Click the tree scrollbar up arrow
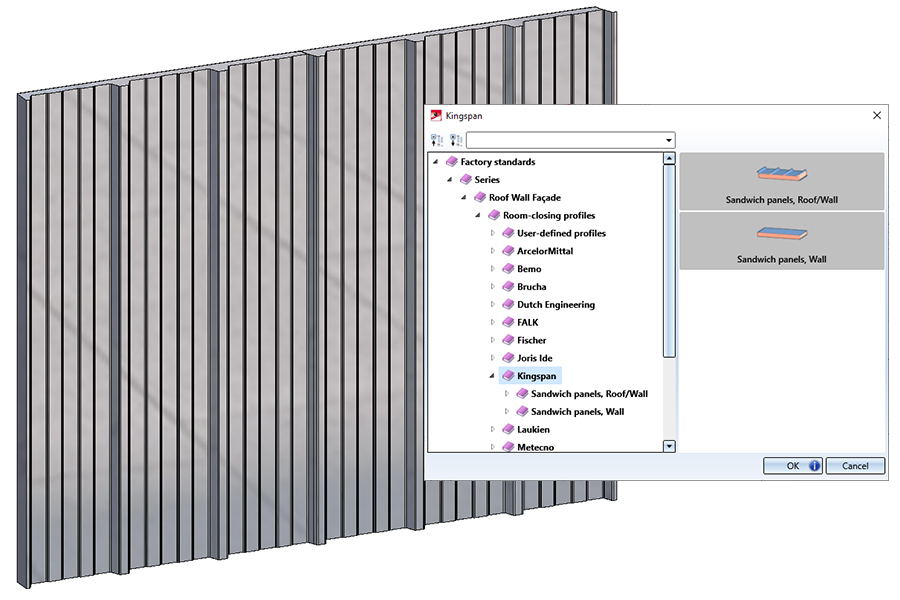This screenshot has width=900, height=600. point(669,158)
